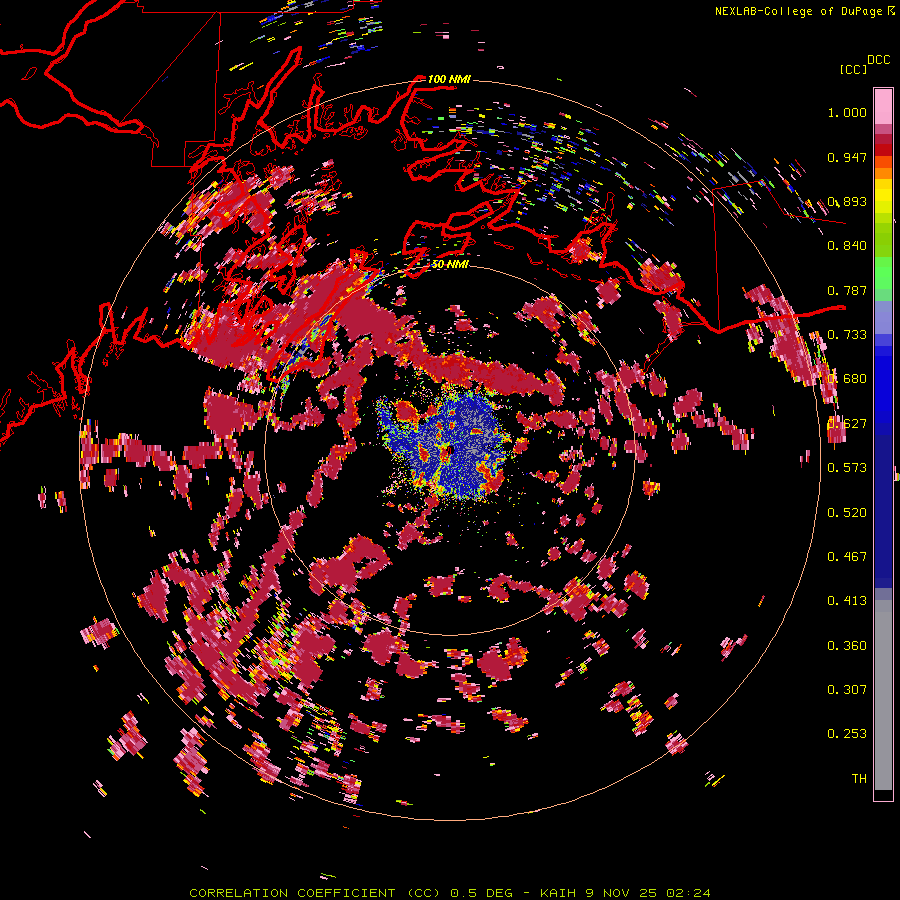Screen dimensions: 900x900
Task: Click the 0.520 scale value
Action: pyautogui.click(x=847, y=513)
